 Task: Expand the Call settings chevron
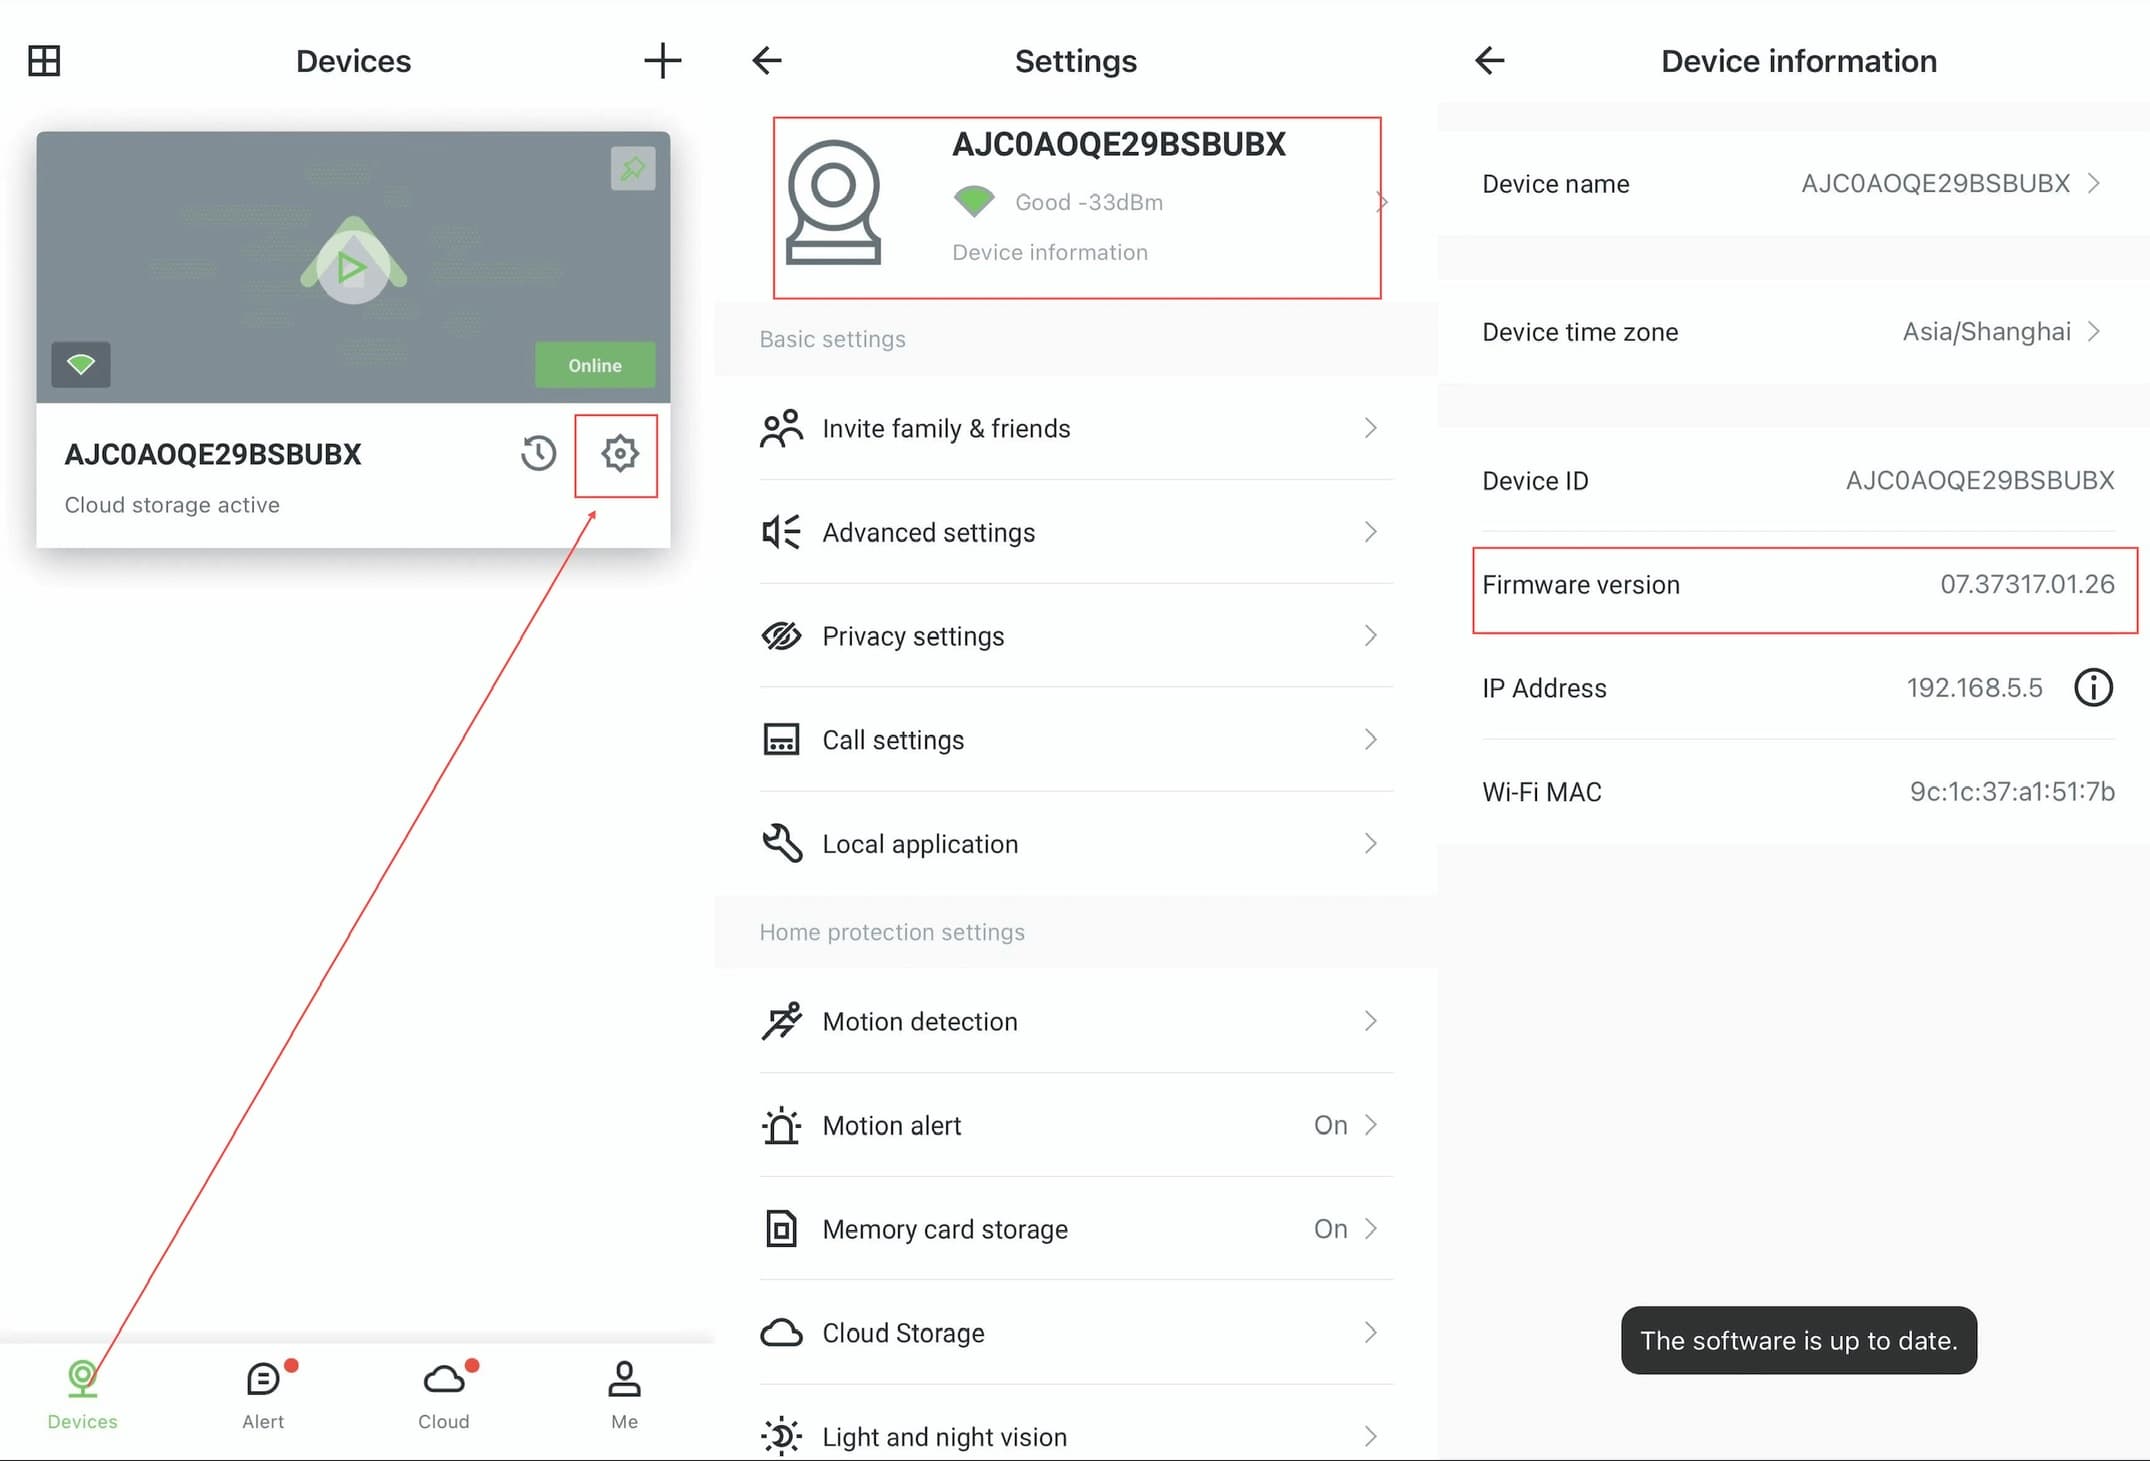[x=1371, y=740]
